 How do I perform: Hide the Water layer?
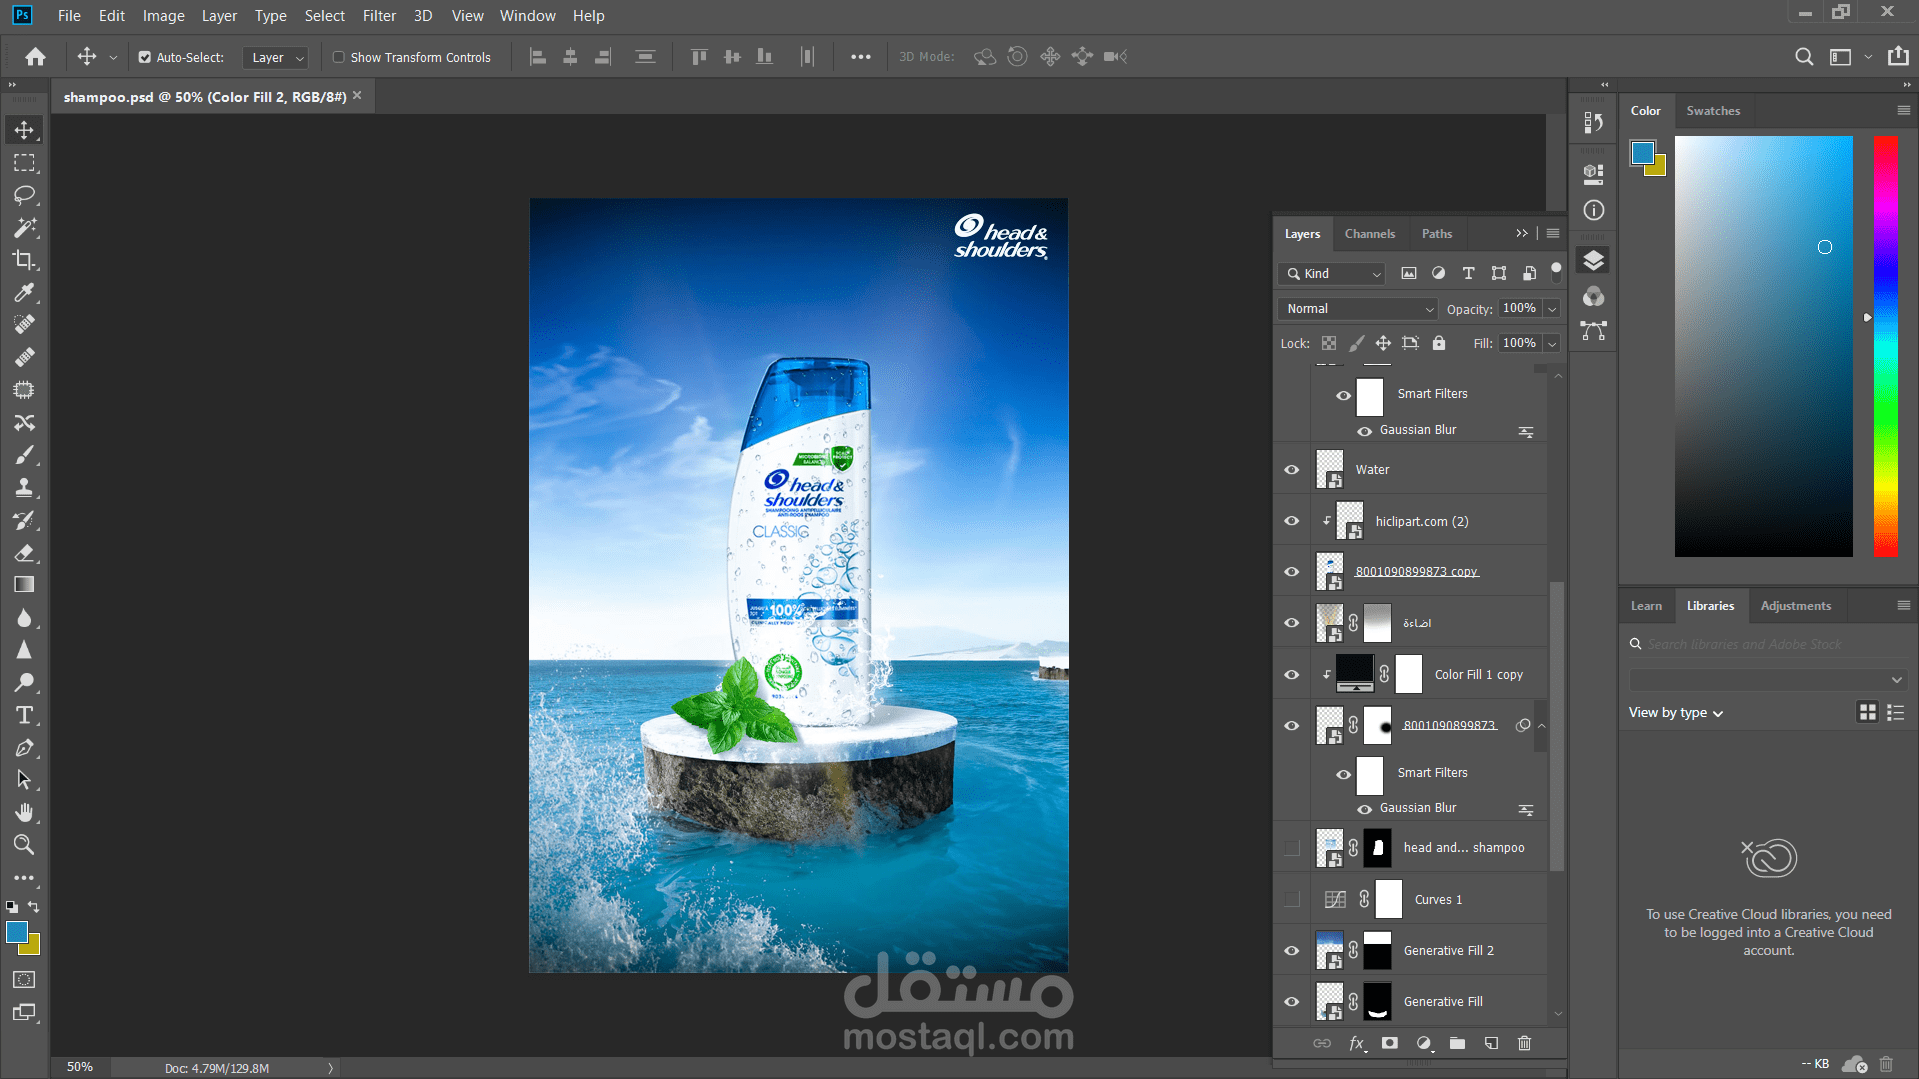tap(1292, 469)
